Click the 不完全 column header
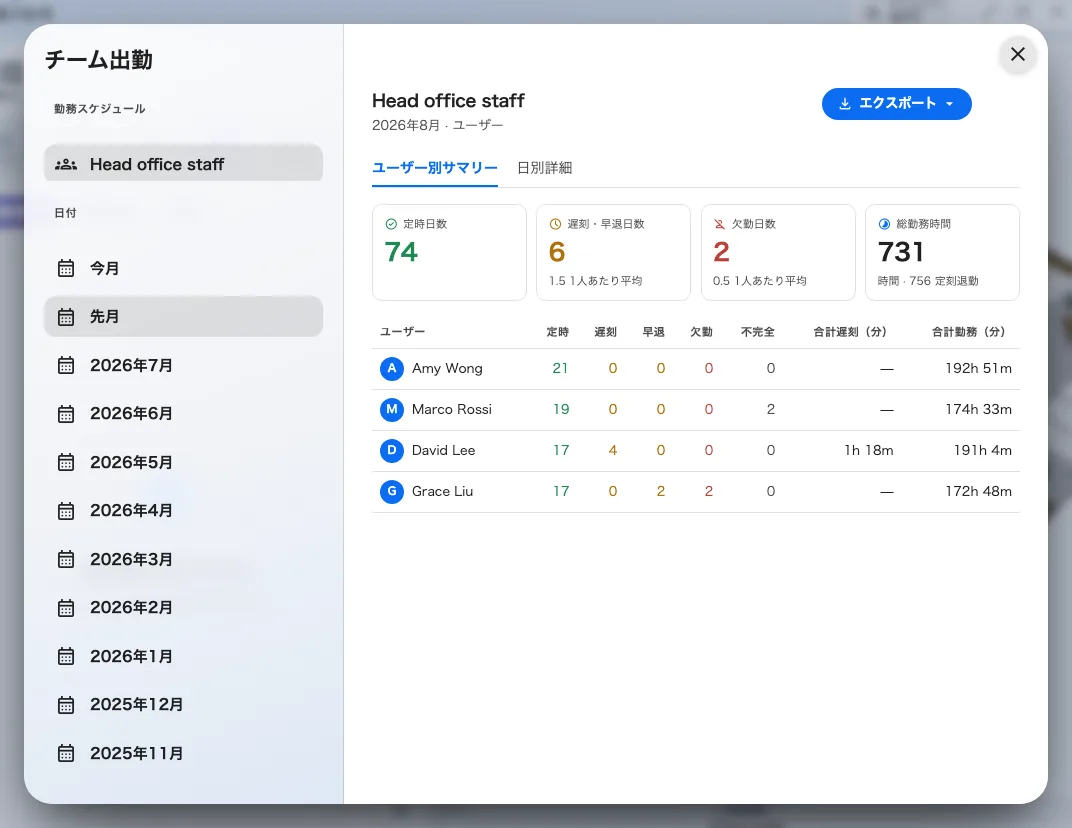The image size is (1072, 828). [x=758, y=332]
